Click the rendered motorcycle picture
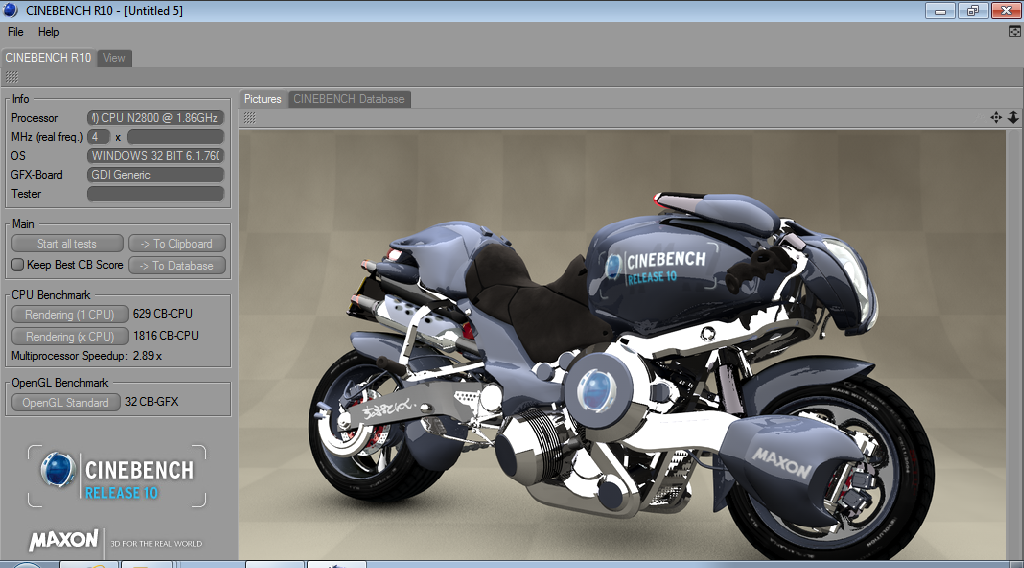 (622, 345)
